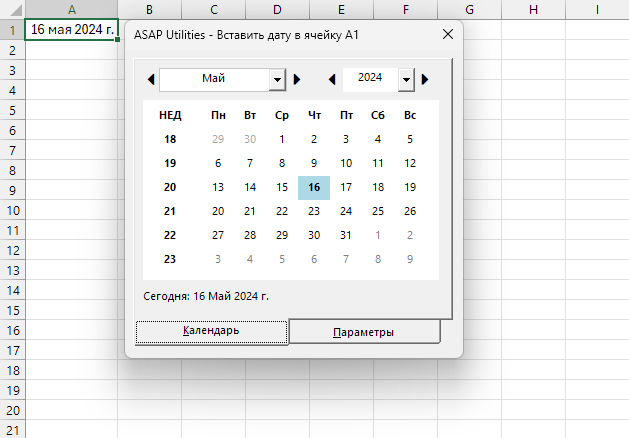Go to previous month arrow

151,79
